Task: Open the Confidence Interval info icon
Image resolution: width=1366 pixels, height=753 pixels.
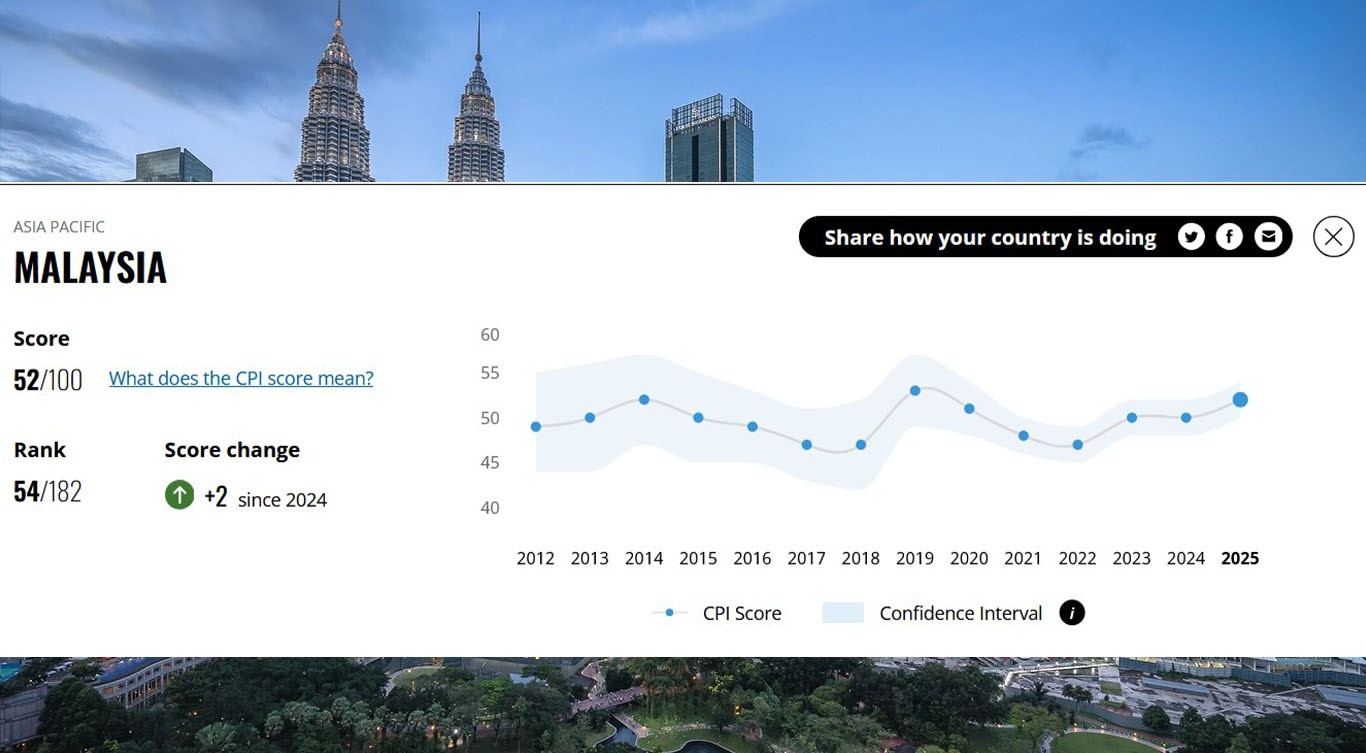Action: coord(1072,613)
